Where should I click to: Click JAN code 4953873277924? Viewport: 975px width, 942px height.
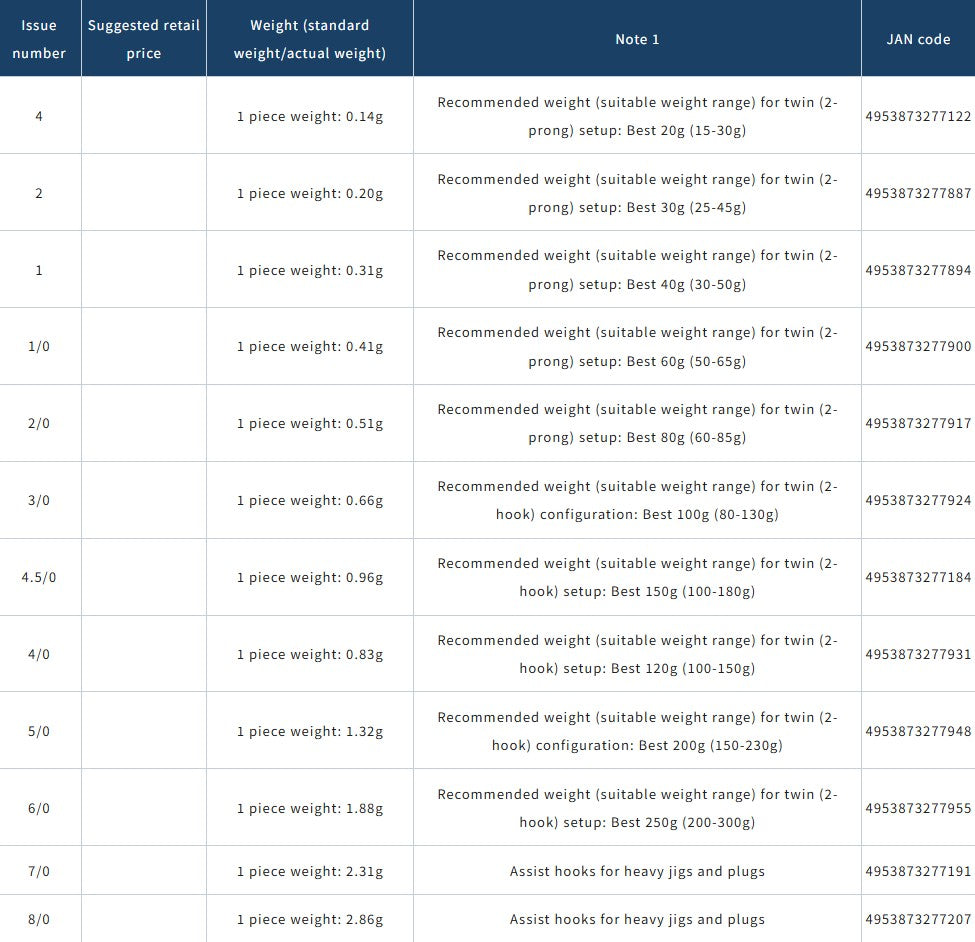pos(918,501)
